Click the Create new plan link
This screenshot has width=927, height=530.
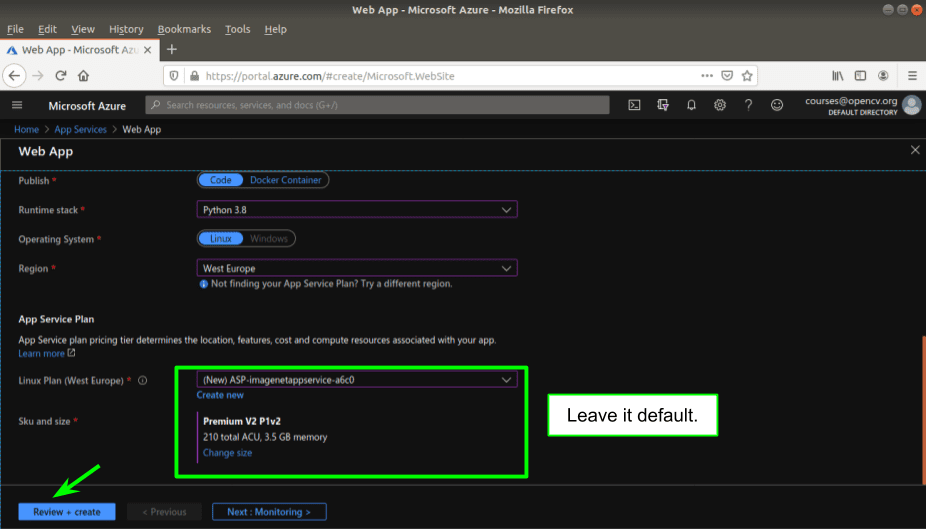coord(220,395)
